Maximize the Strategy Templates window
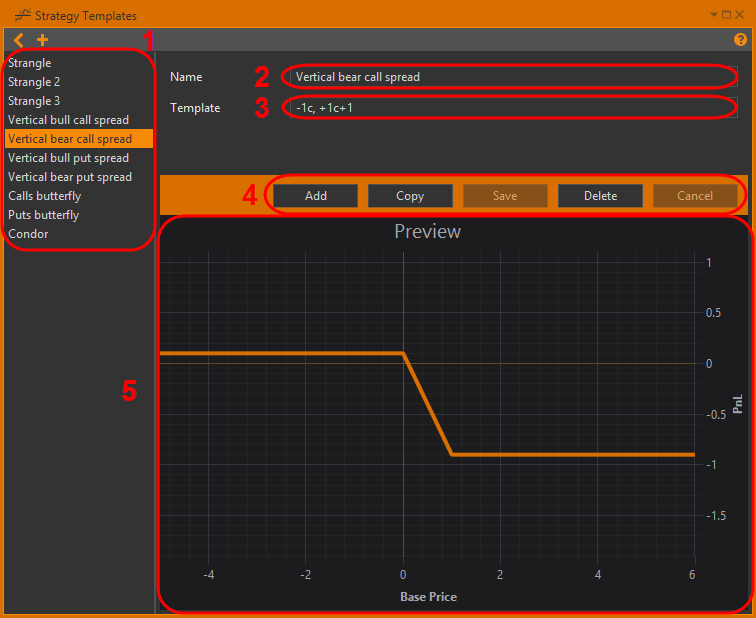 [727, 15]
